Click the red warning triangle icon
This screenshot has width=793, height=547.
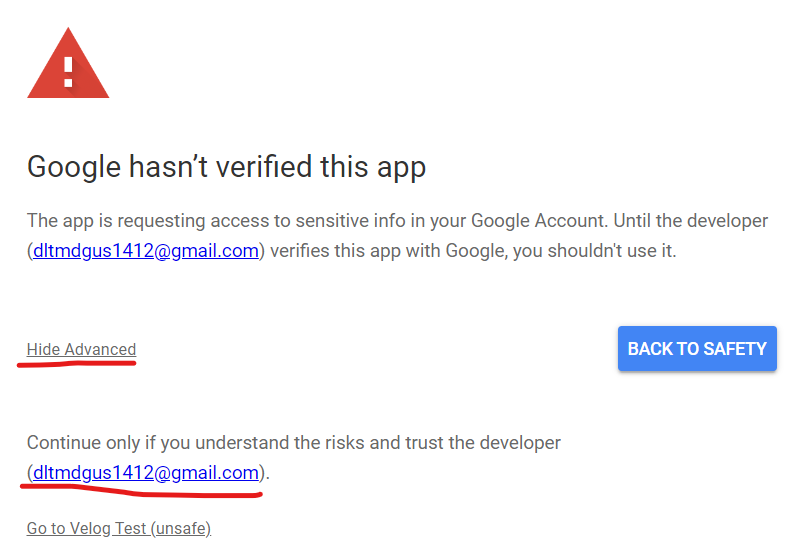tap(68, 63)
